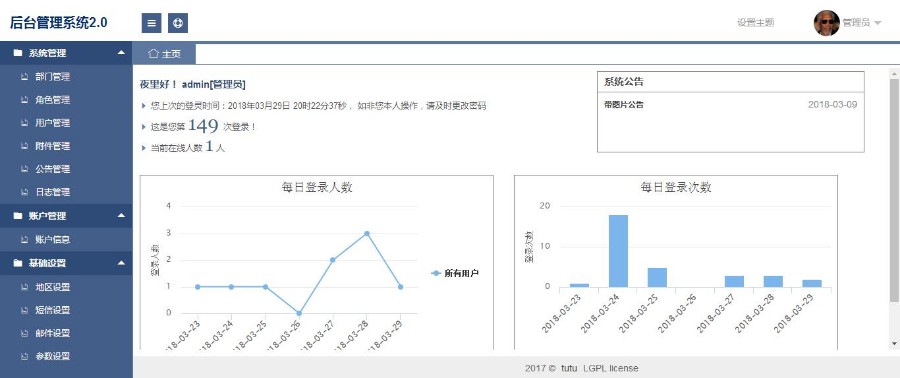Click the 设置主题 link
Screen dimensions: 900x378
click(755, 23)
